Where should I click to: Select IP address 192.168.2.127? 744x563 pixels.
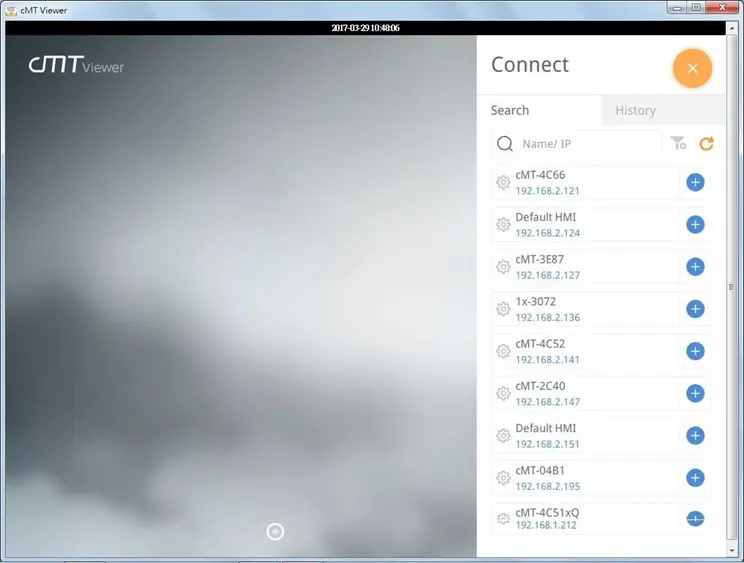(x=548, y=276)
